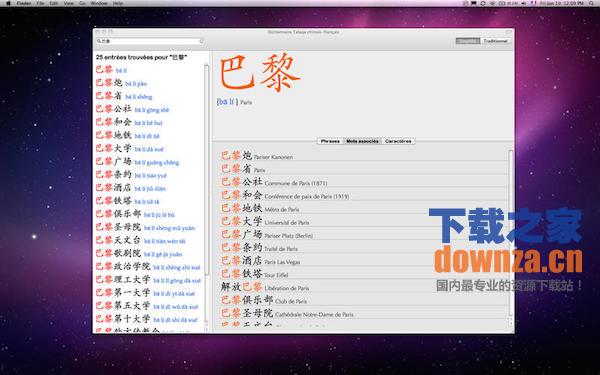Select result 巴黎广场 bā lí guǎng chǎng
The width and height of the screenshot is (600, 375).
pyautogui.click(x=137, y=161)
